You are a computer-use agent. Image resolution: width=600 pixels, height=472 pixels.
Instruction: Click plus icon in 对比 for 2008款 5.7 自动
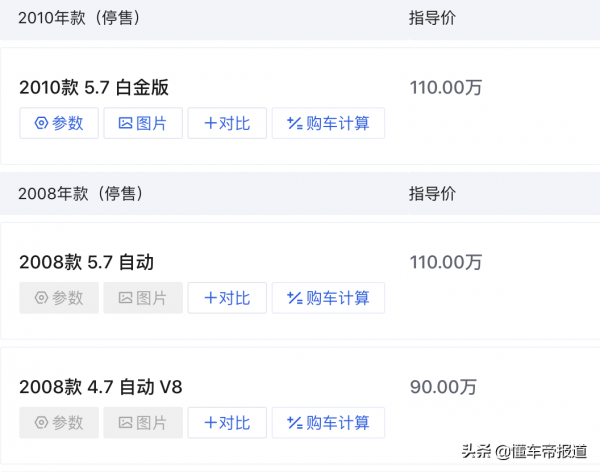(210, 298)
